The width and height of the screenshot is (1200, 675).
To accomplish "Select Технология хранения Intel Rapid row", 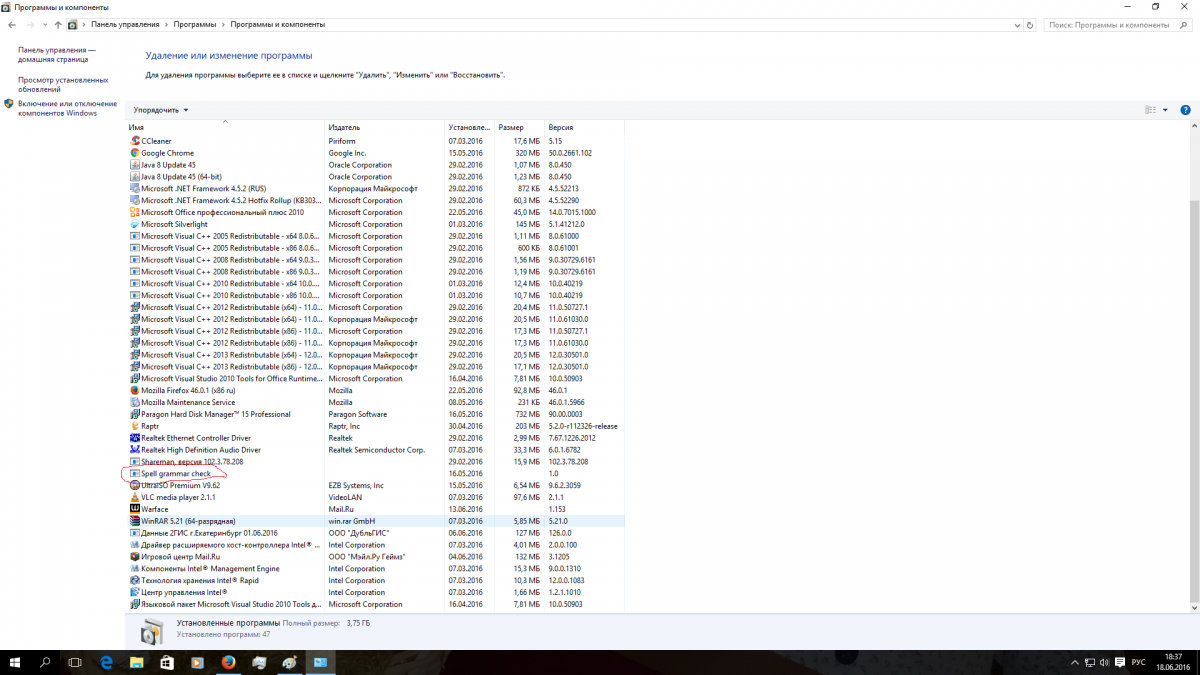I will (375, 580).
